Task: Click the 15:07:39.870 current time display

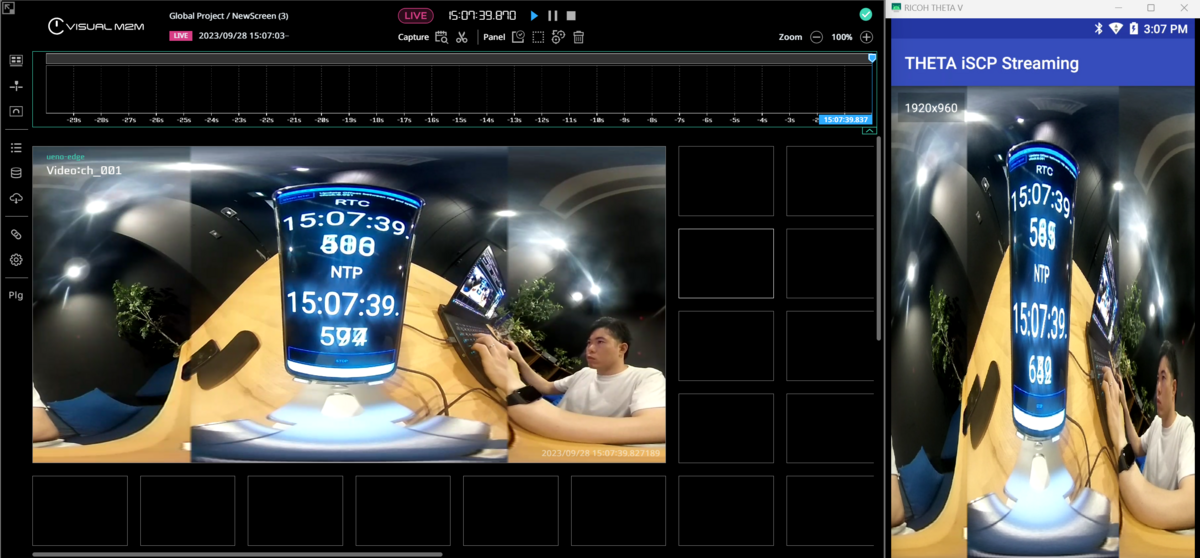Action: pos(482,16)
